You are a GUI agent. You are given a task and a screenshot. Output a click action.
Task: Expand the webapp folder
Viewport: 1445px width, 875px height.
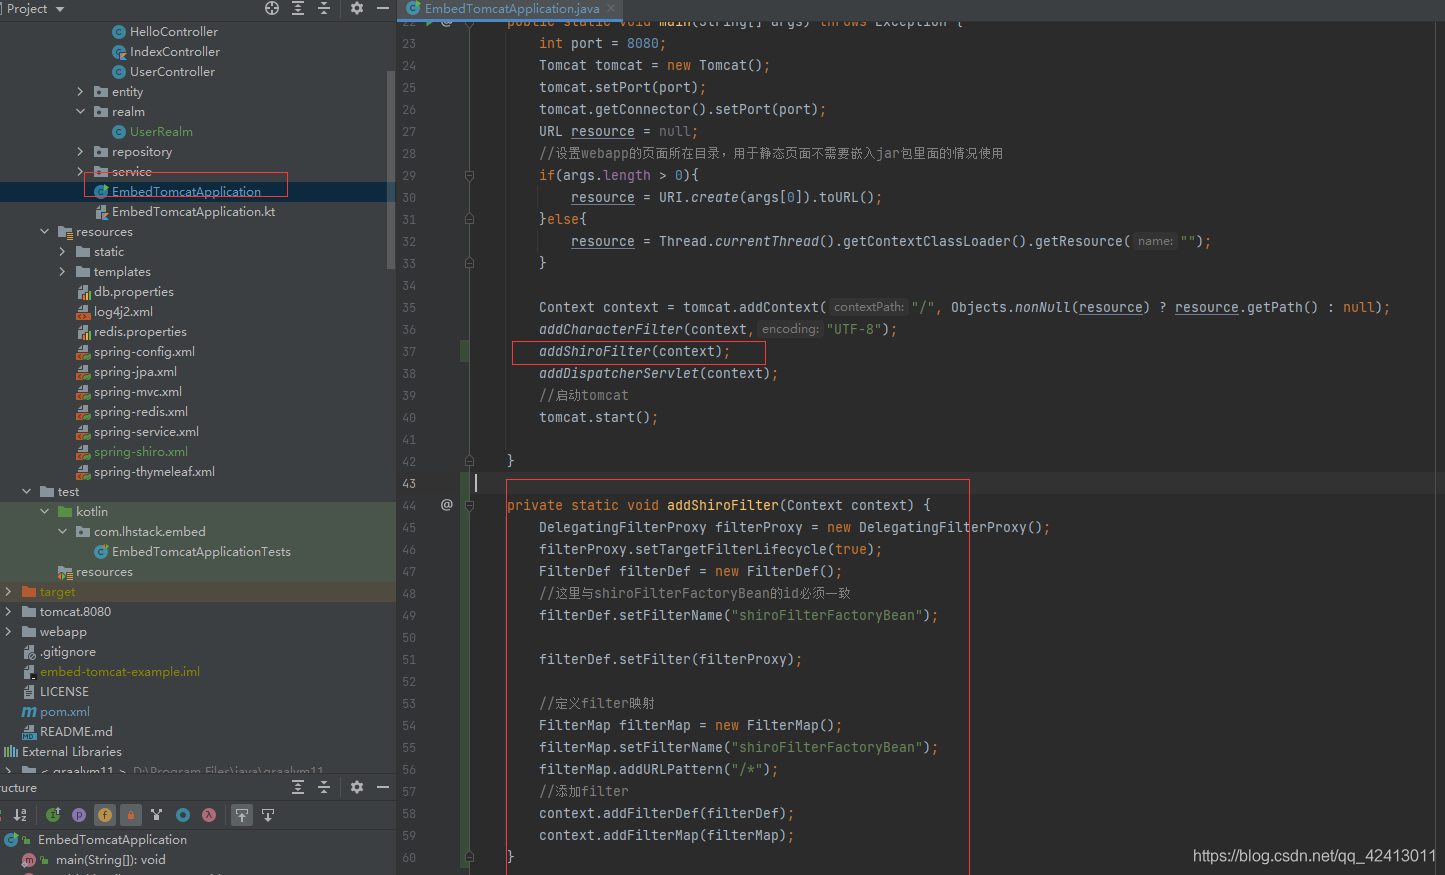9,632
